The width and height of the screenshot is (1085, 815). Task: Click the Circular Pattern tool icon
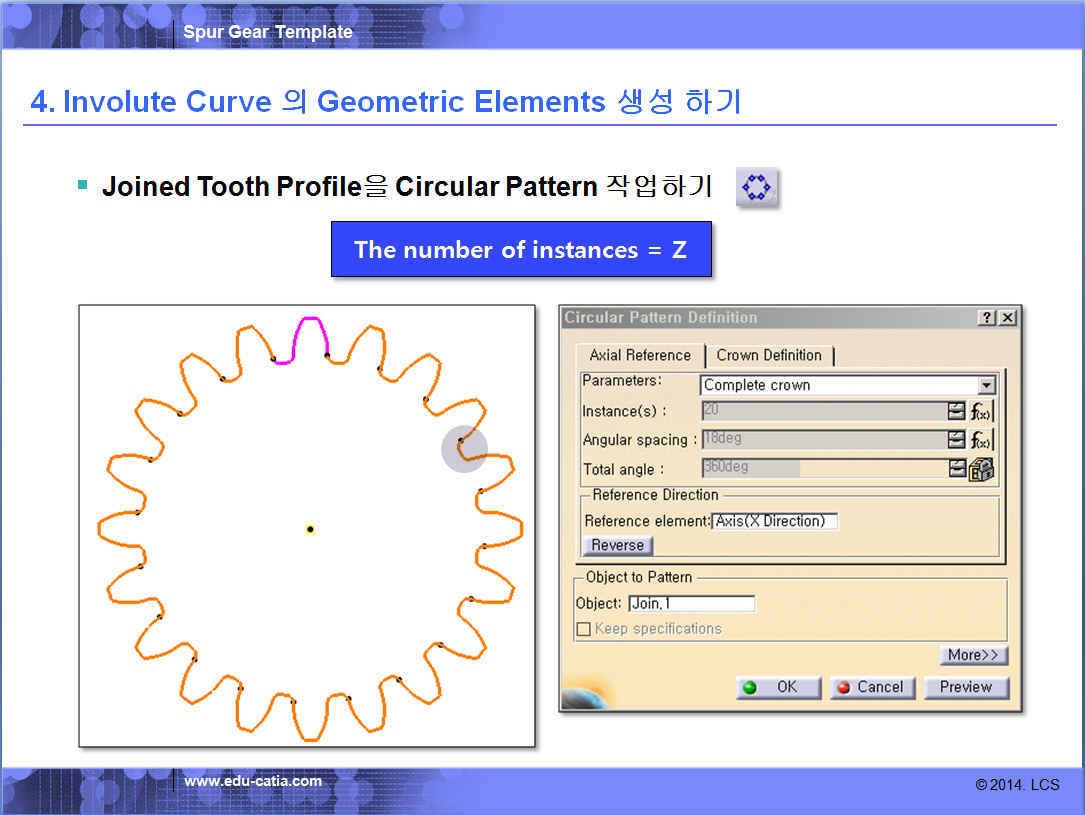(x=757, y=187)
